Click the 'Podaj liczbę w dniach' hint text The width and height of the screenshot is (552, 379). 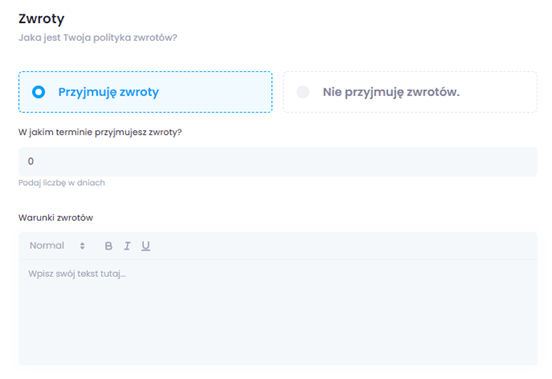(62, 183)
